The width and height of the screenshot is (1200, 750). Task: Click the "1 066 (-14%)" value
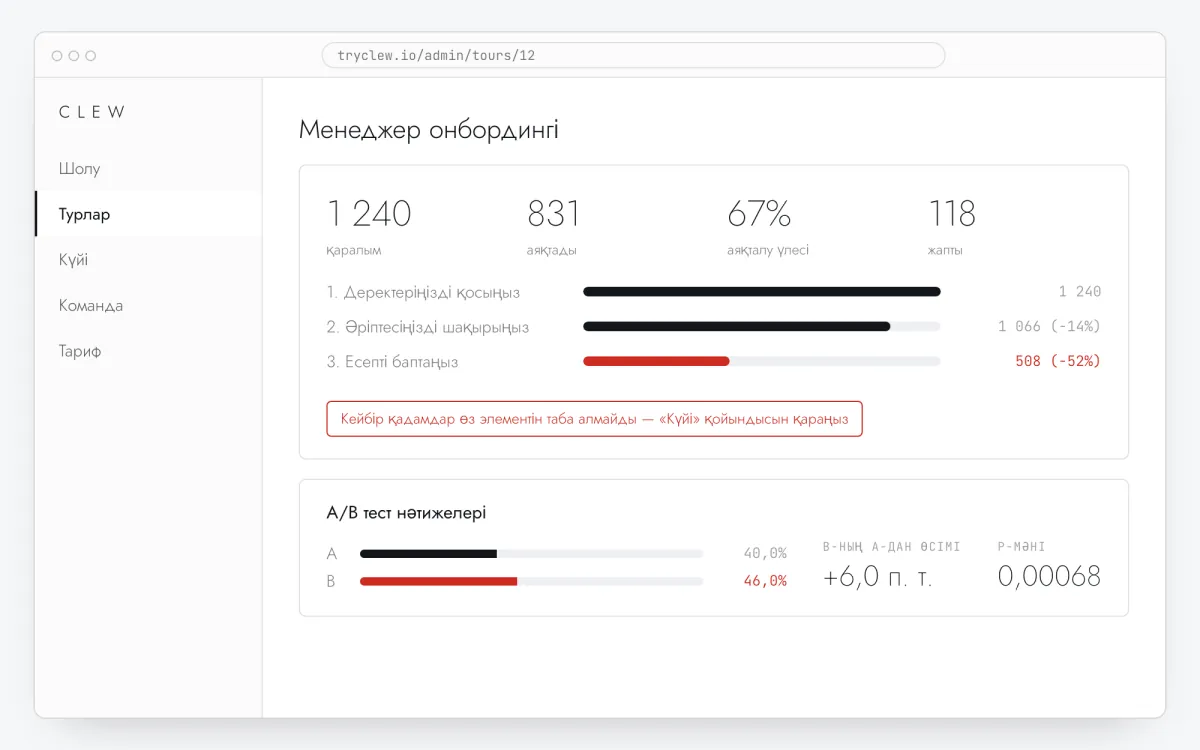point(1049,326)
